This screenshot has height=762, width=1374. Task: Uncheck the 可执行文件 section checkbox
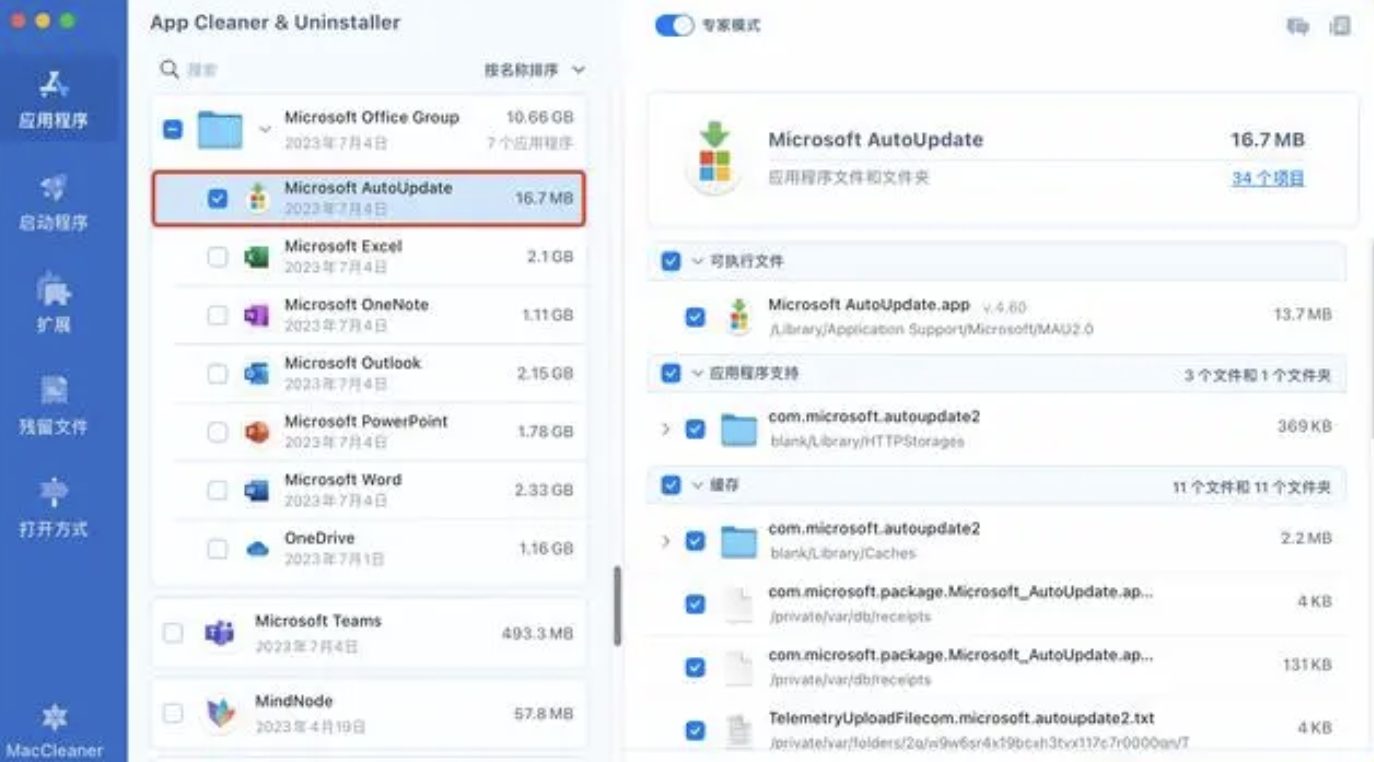[671, 261]
